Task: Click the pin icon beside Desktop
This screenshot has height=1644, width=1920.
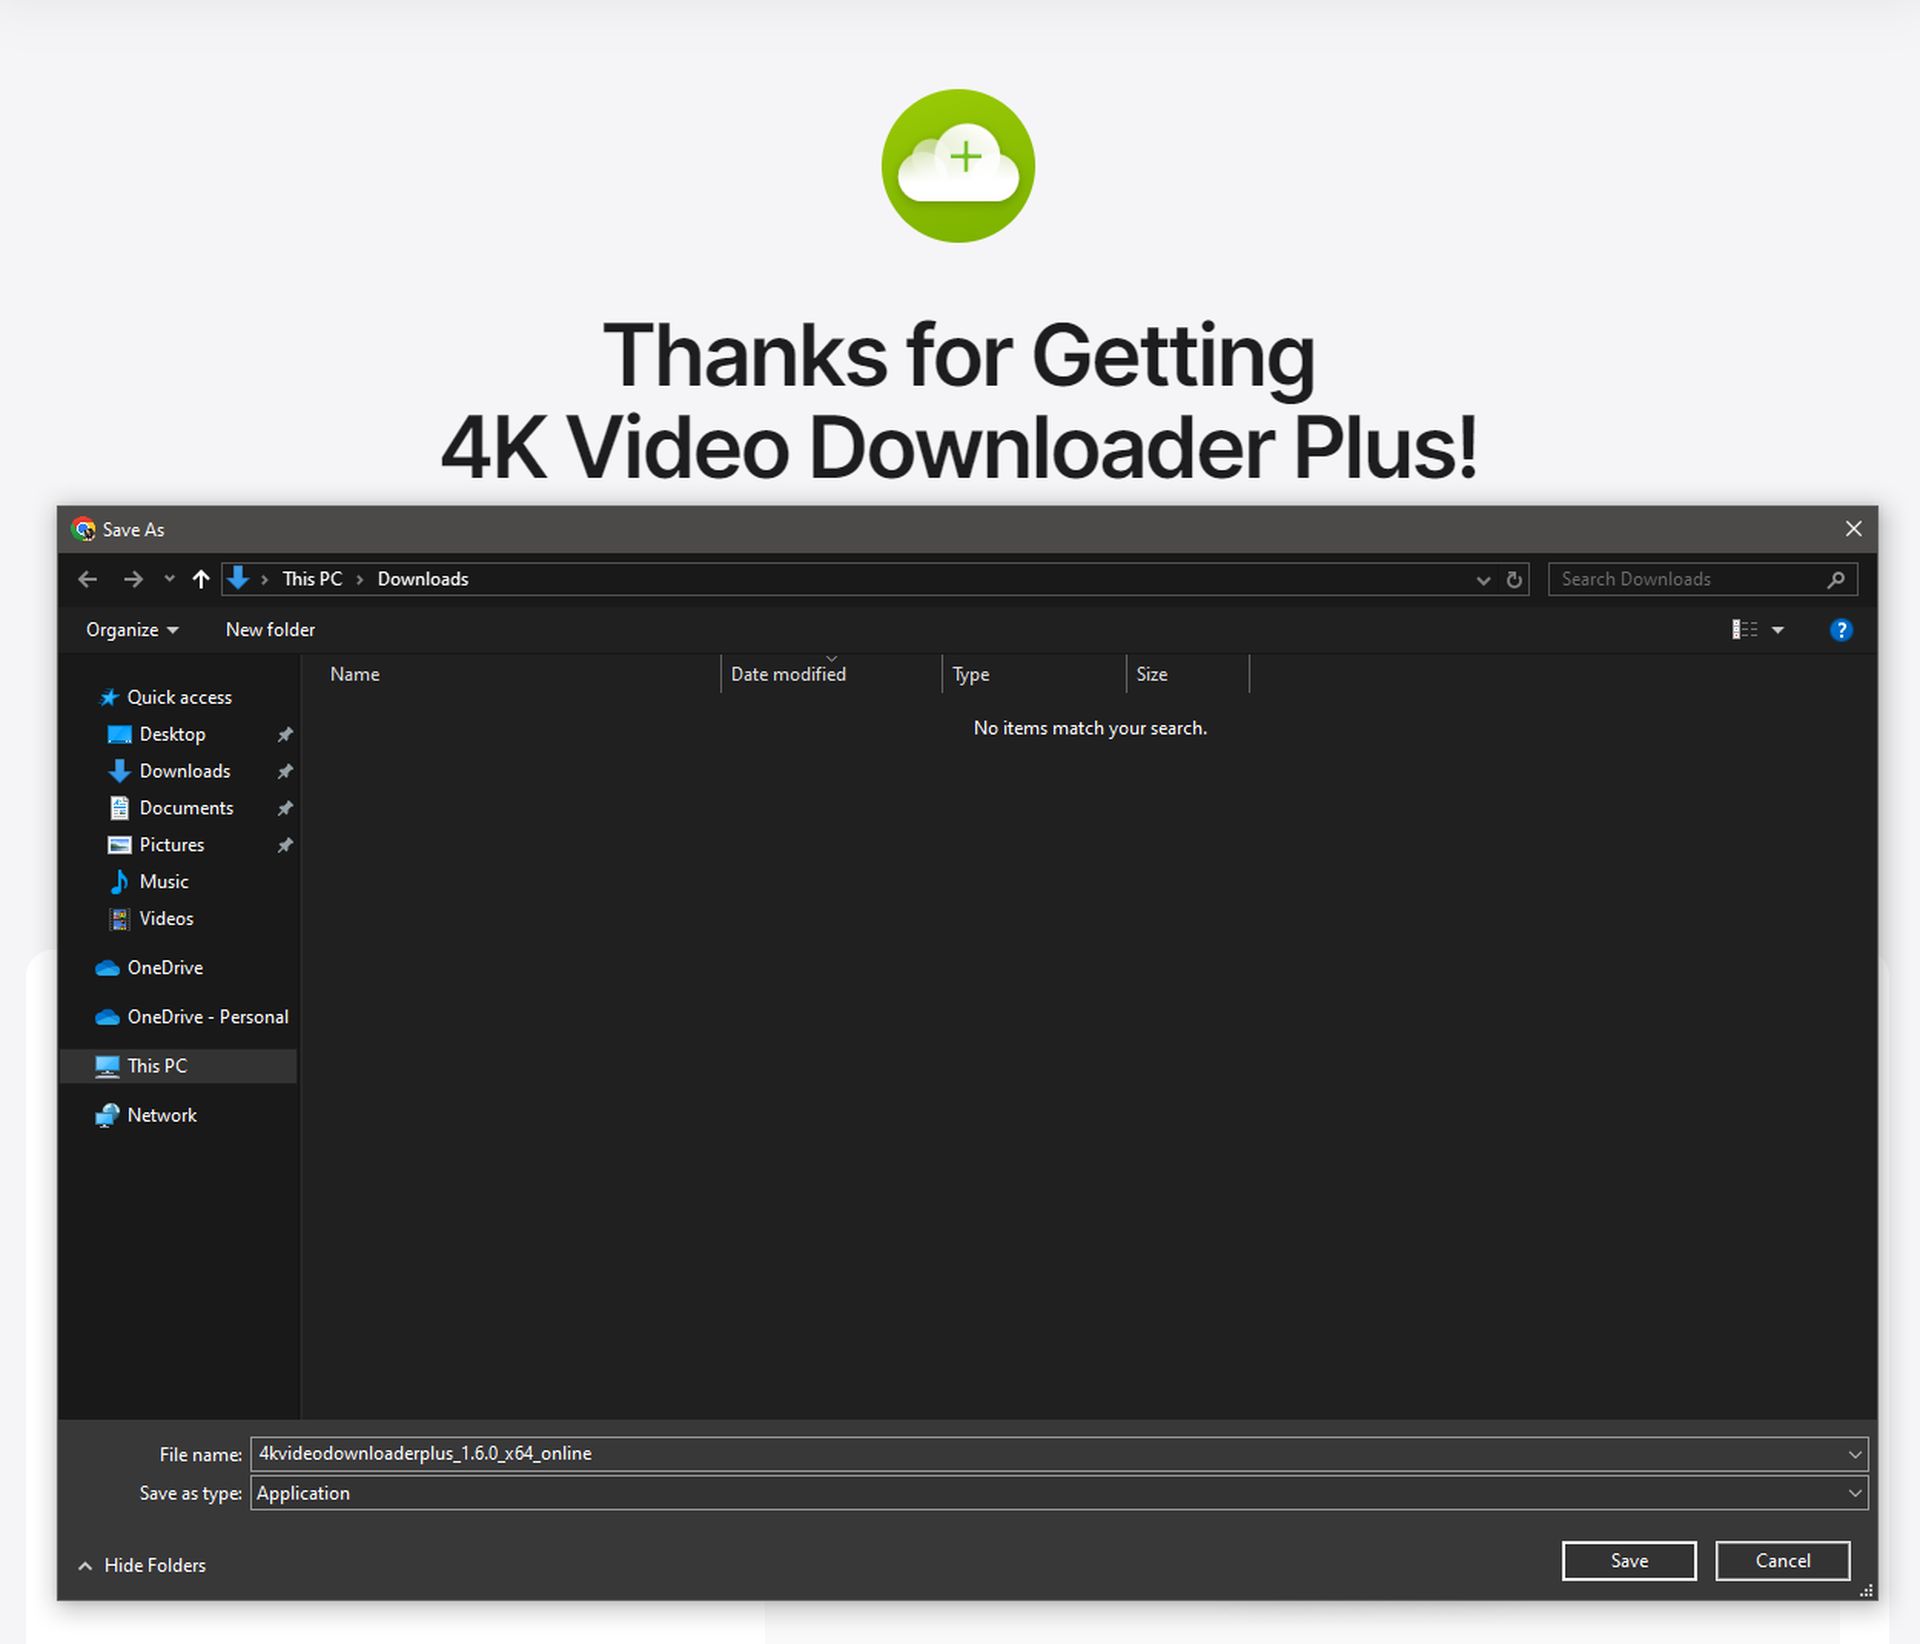Action: coord(285,735)
